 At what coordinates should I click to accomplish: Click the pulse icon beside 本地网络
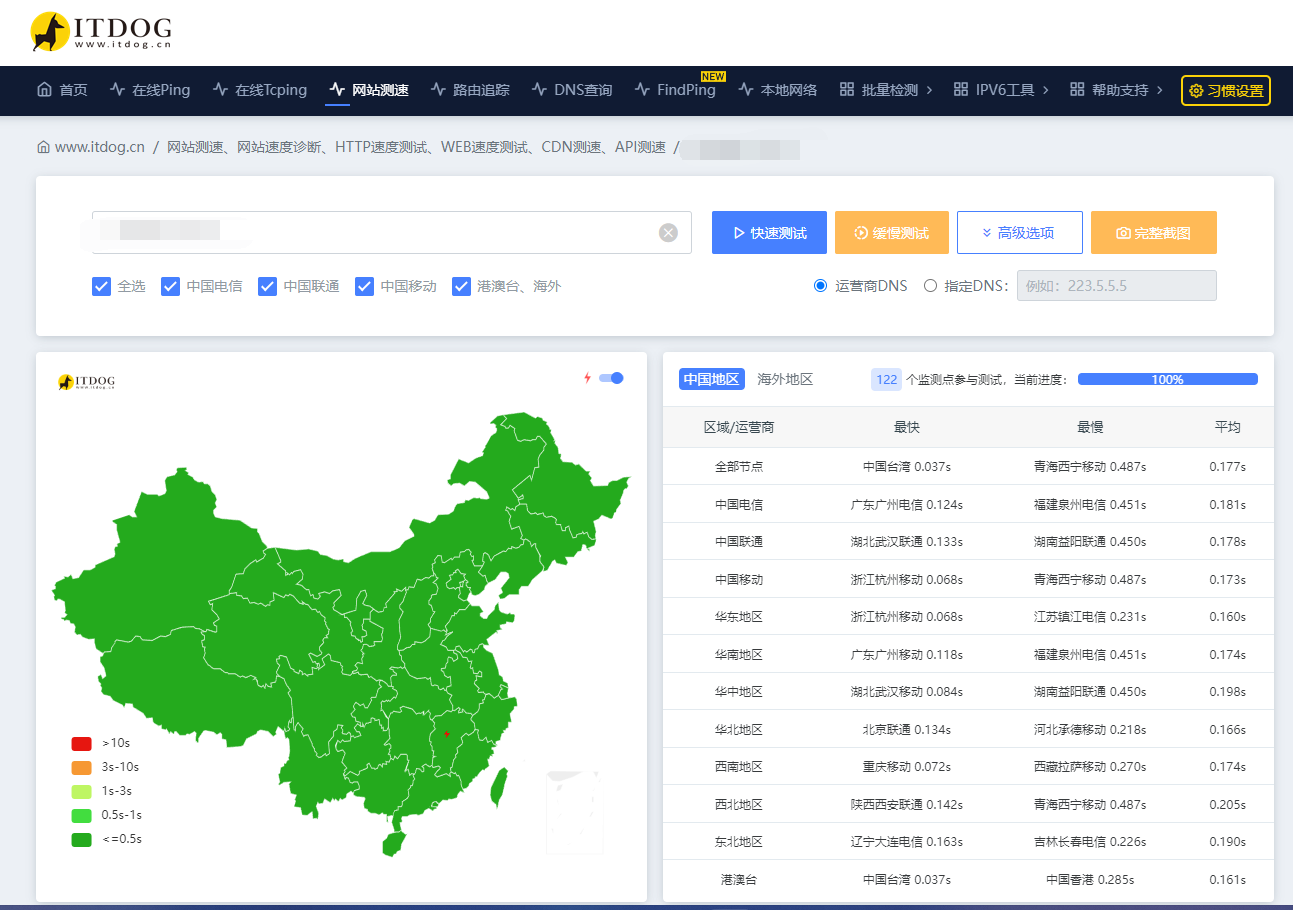[746, 89]
